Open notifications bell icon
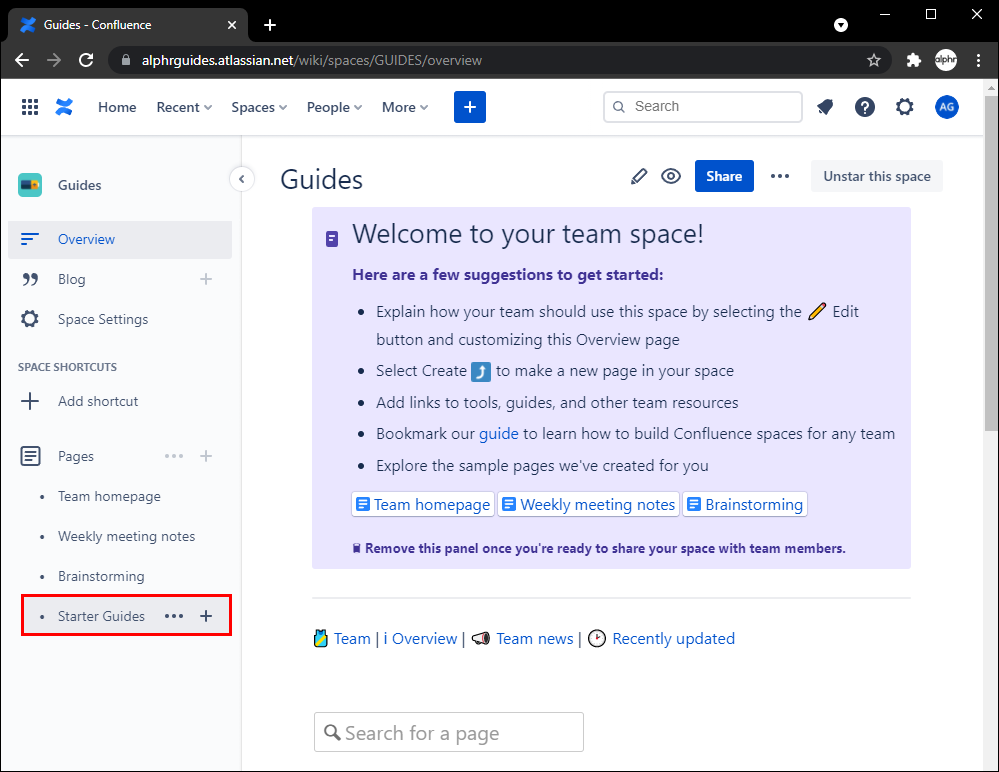 pos(825,107)
